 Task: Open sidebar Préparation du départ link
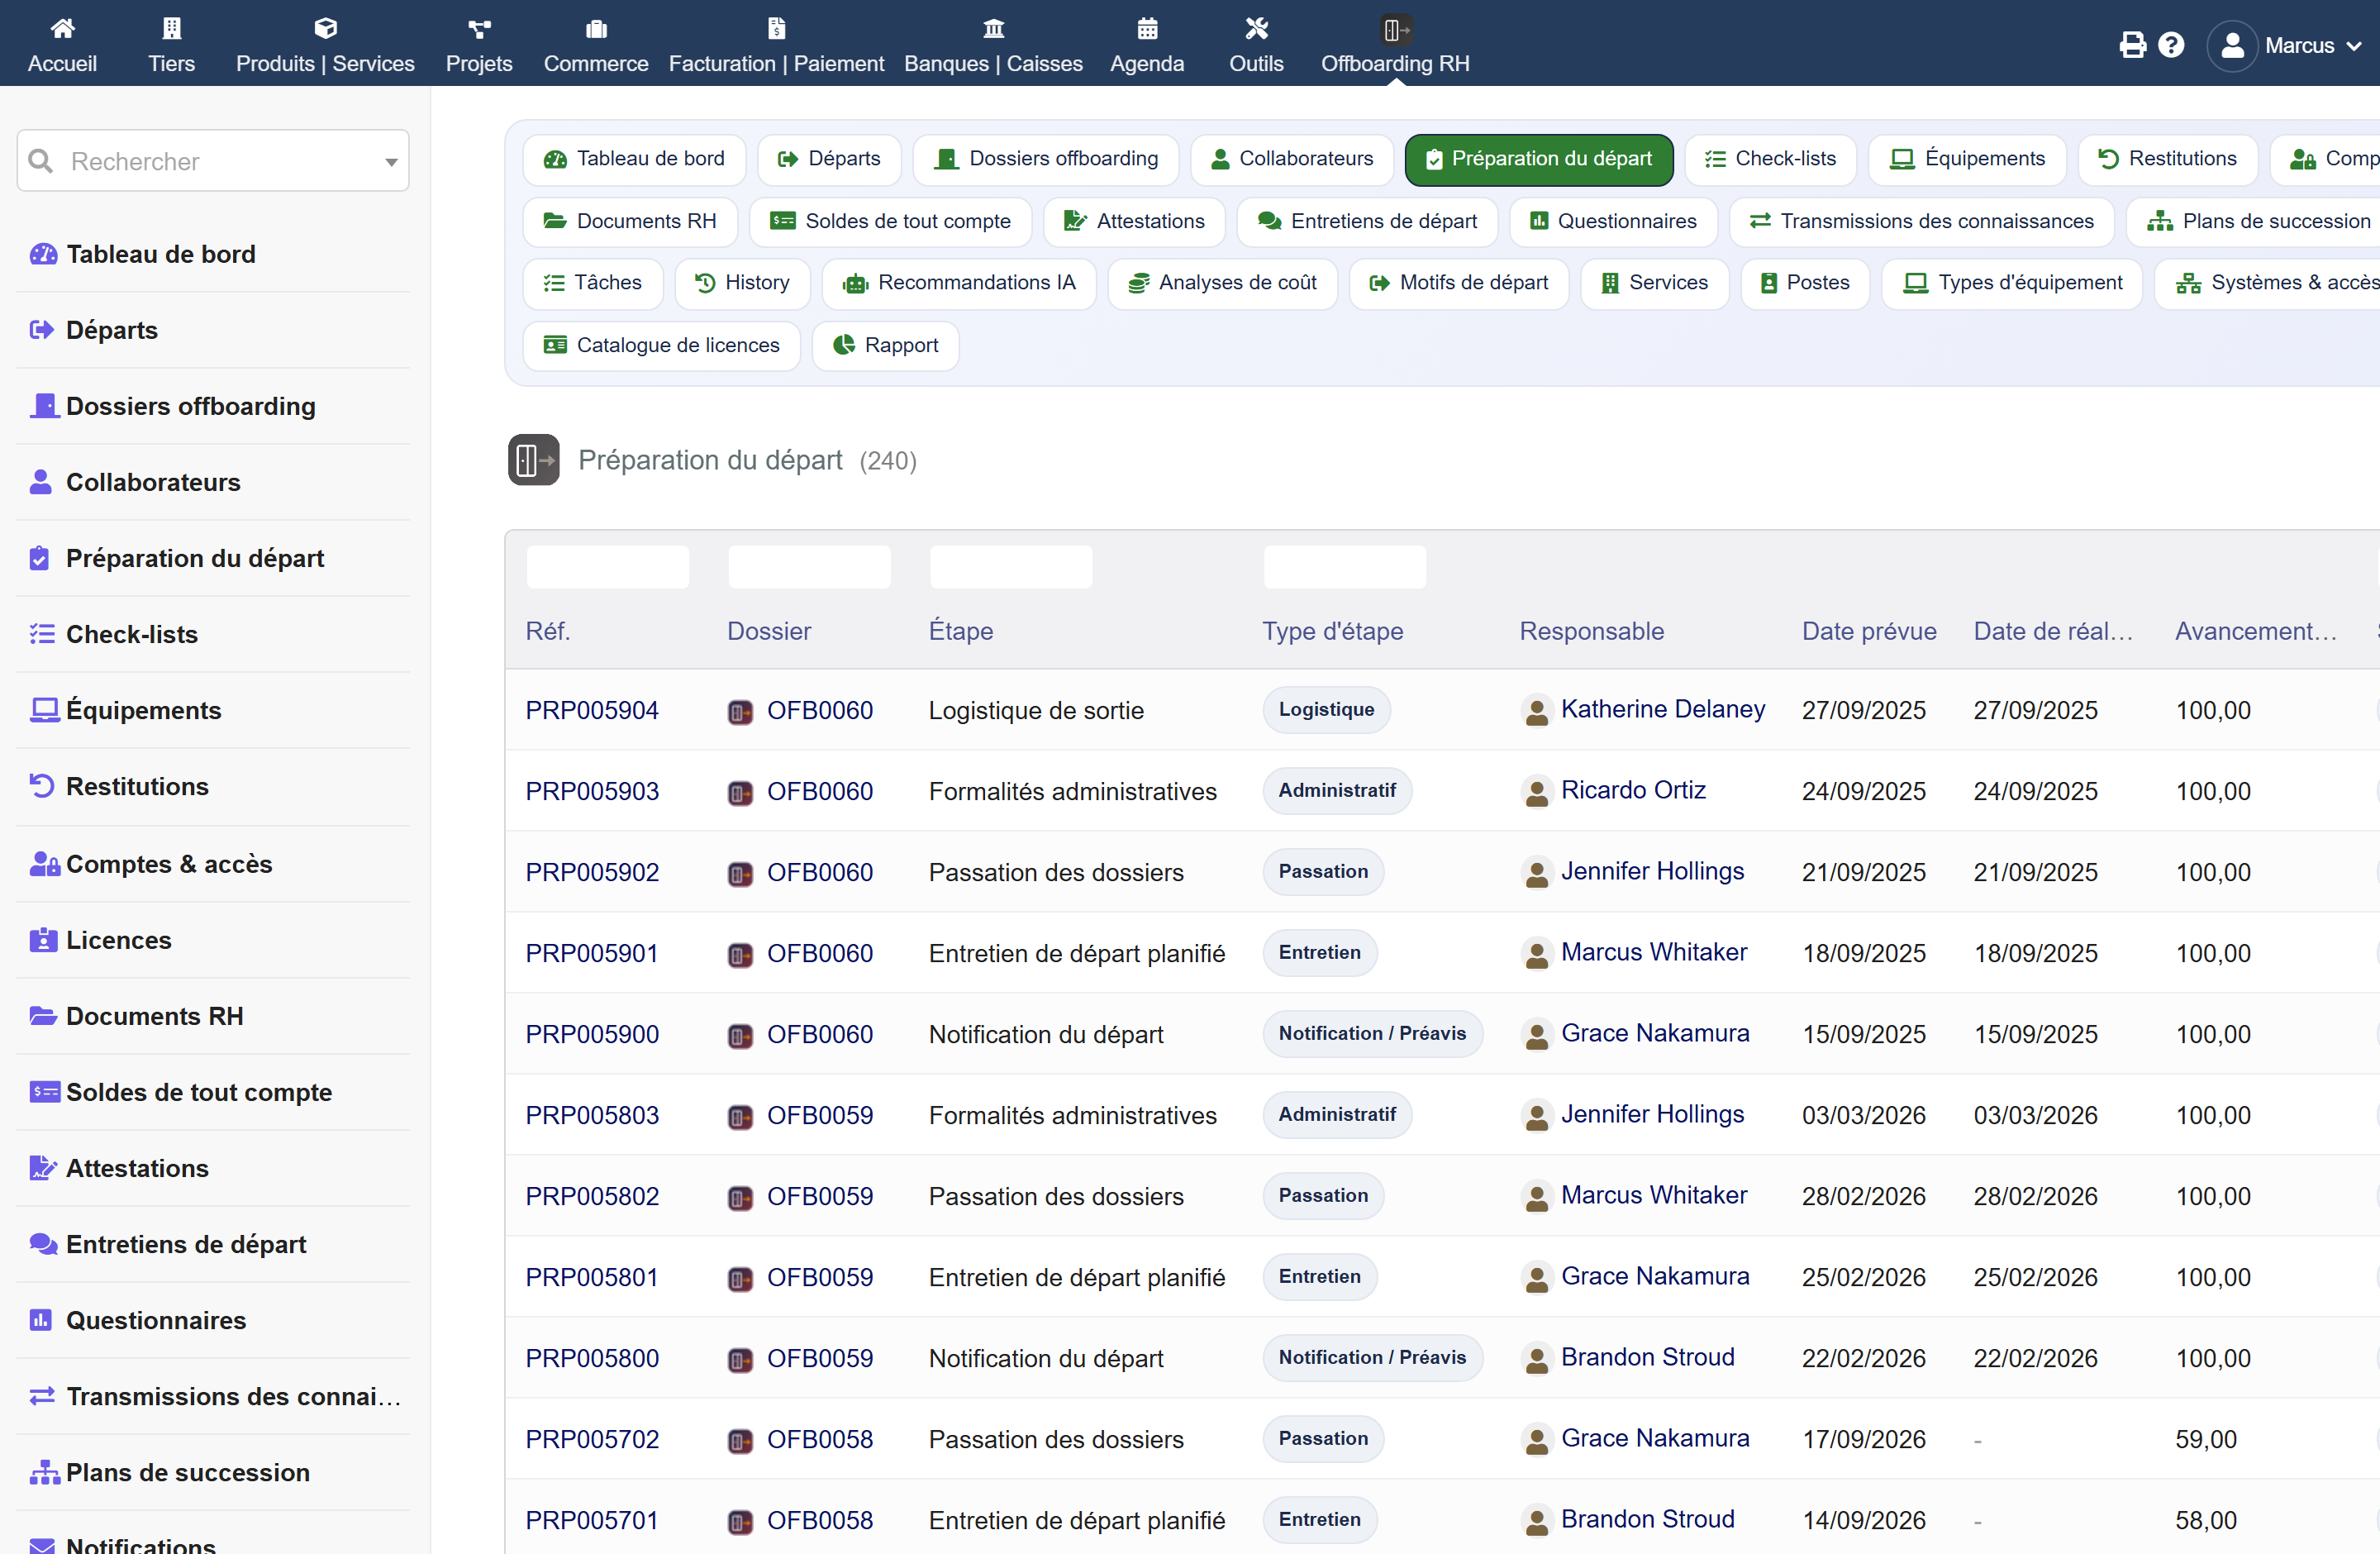click(195, 558)
